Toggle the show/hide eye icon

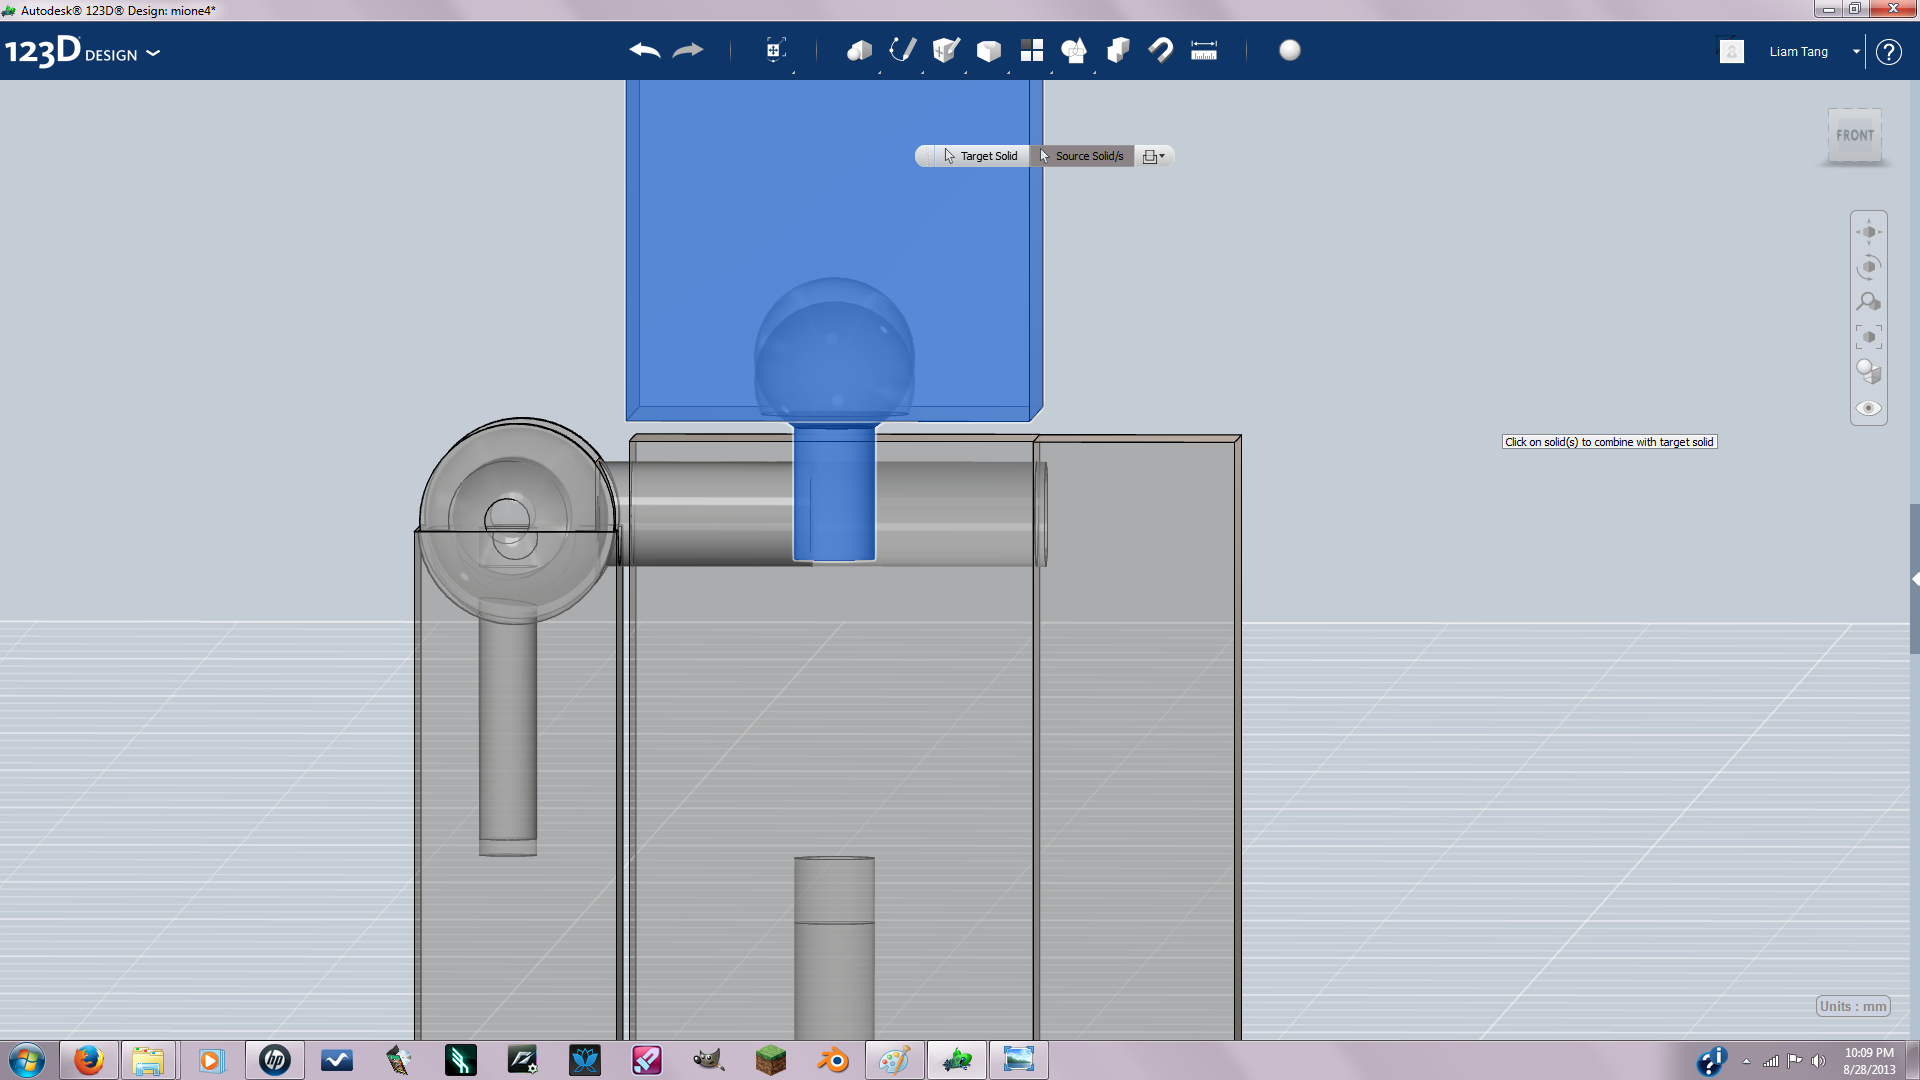(1868, 408)
